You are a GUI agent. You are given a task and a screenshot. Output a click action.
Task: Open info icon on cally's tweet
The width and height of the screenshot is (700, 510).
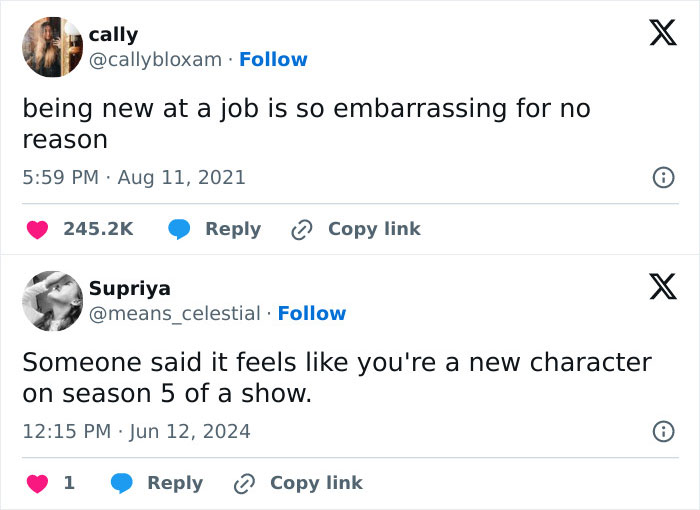pyautogui.click(x=661, y=178)
